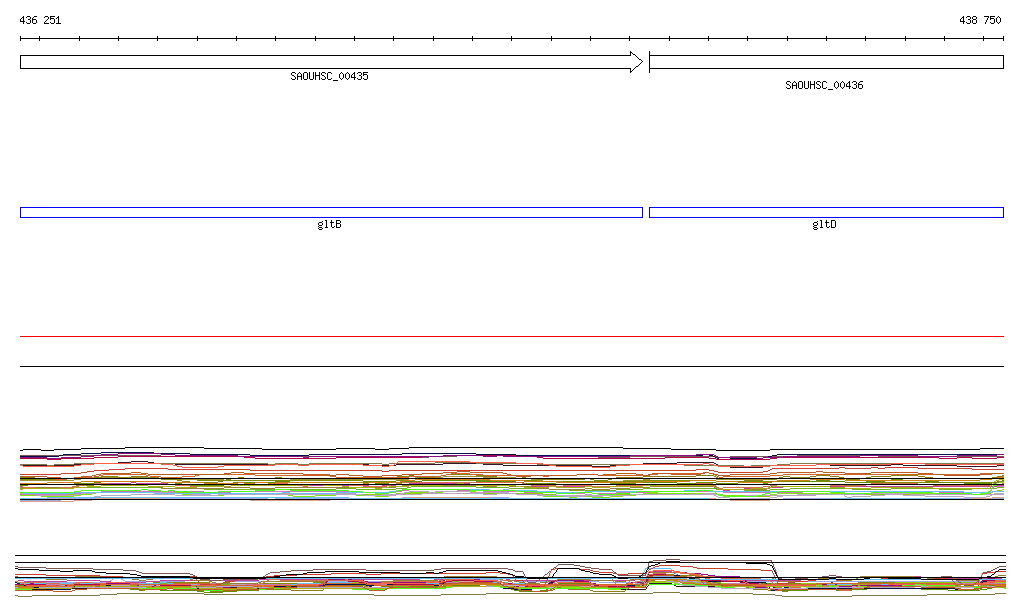
Task: Click the left edge of SAOUHSC_00436 gene
Action: 650,62
